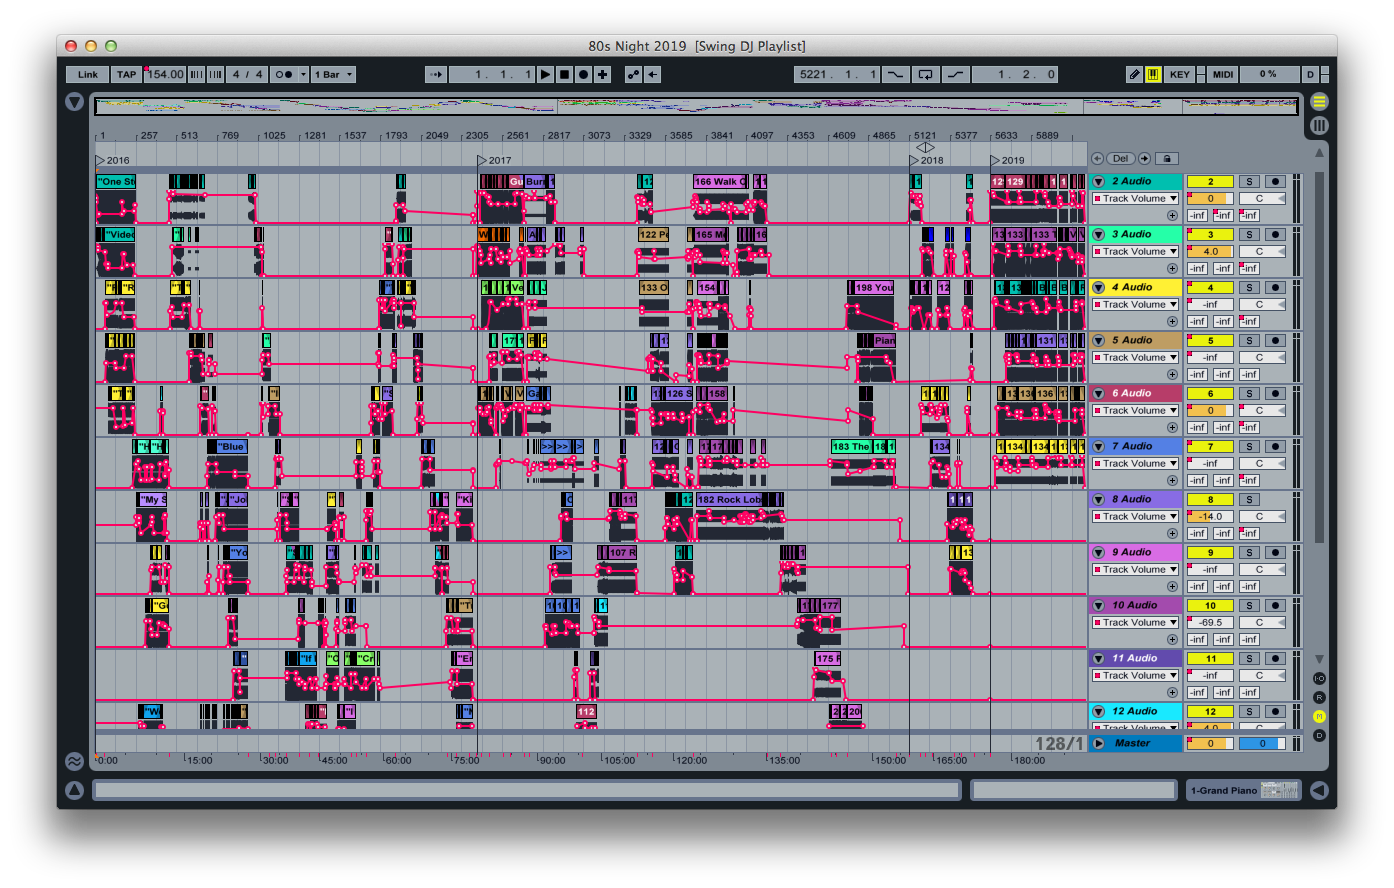This screenshot has height=888, width=1394.
Task: Open Track Volume chooser on 8 Audio
Action: tap(1135, 516)
